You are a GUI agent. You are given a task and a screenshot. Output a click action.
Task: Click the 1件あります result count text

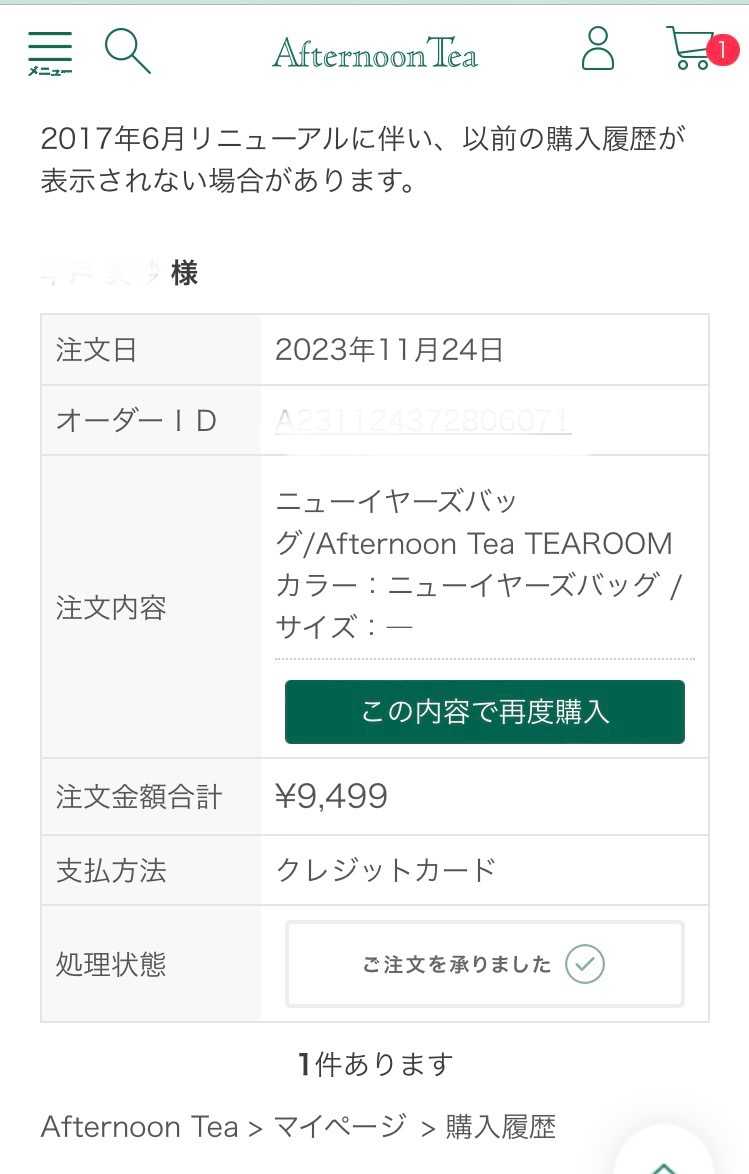375,1064
